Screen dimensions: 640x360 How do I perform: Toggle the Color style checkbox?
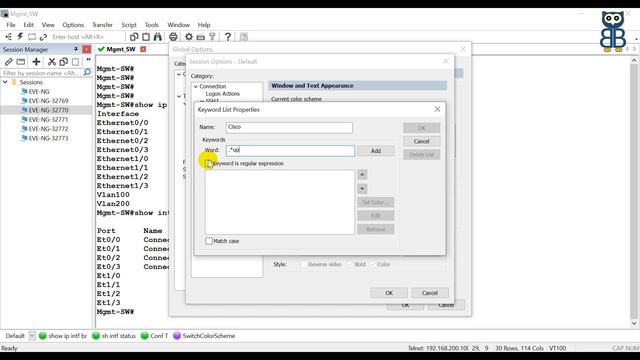(373, 264)
